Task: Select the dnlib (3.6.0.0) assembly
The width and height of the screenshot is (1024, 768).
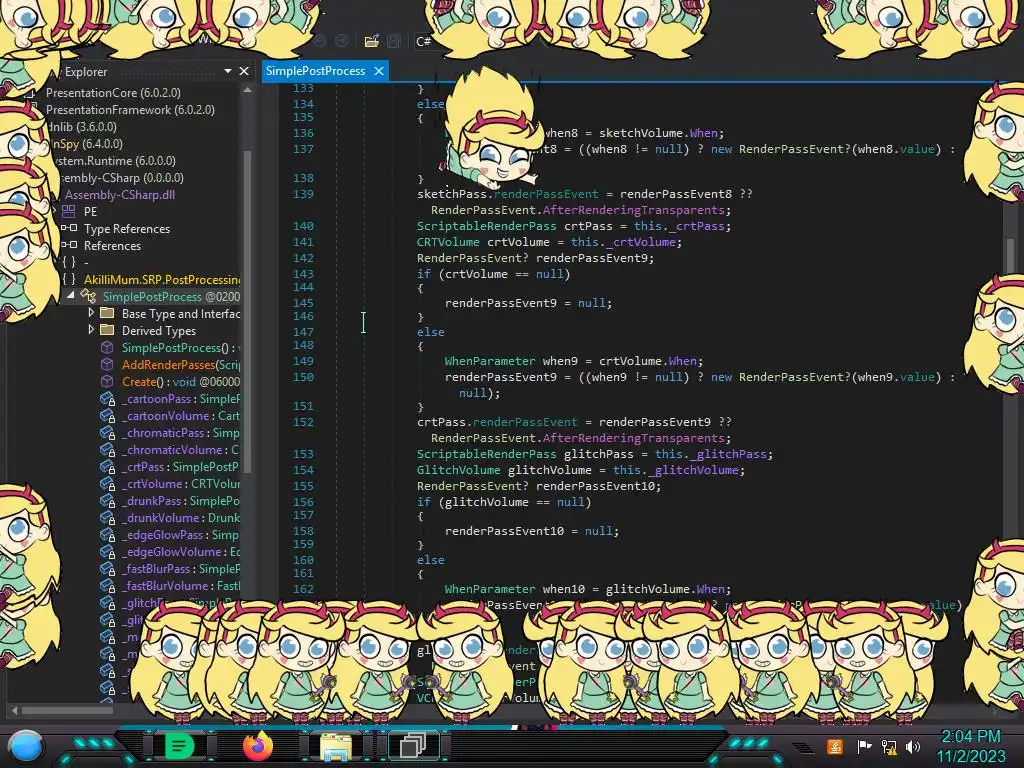Action: click(x=82, y=127)
